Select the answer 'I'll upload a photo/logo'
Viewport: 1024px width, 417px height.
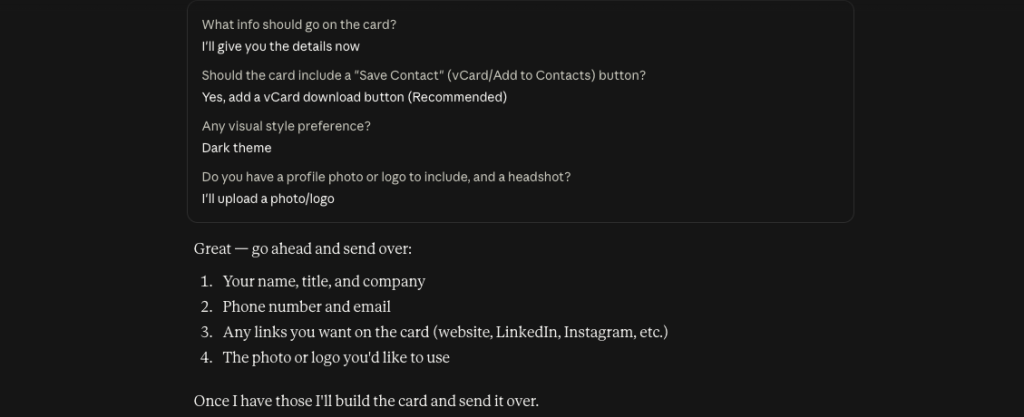coord(268,199)
